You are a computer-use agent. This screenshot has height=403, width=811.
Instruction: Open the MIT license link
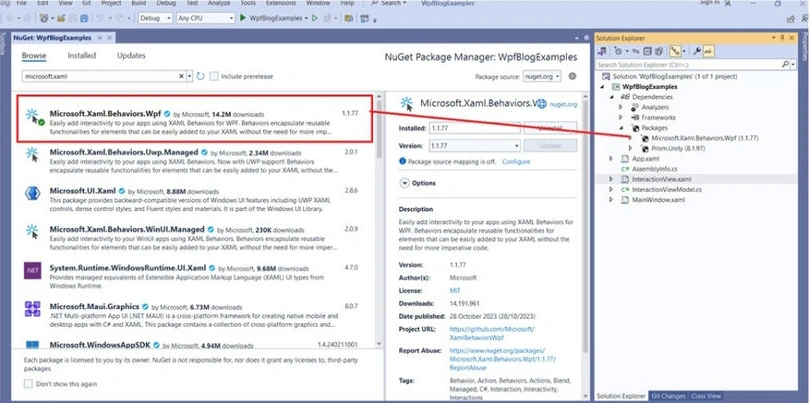click(455, 291)
